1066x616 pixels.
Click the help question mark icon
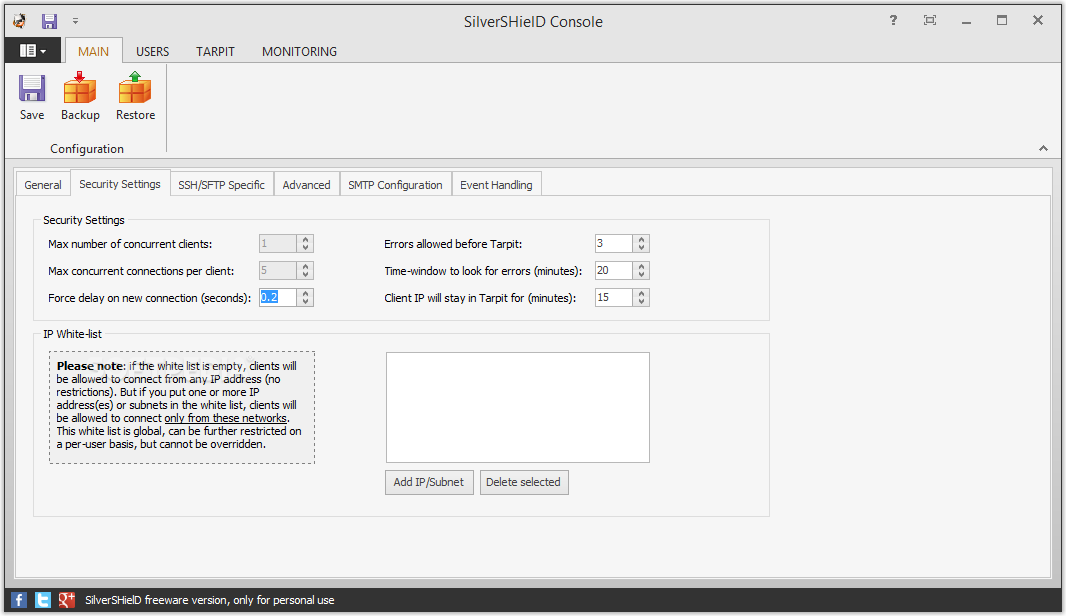pyautogui.click(x=893, y=20)
